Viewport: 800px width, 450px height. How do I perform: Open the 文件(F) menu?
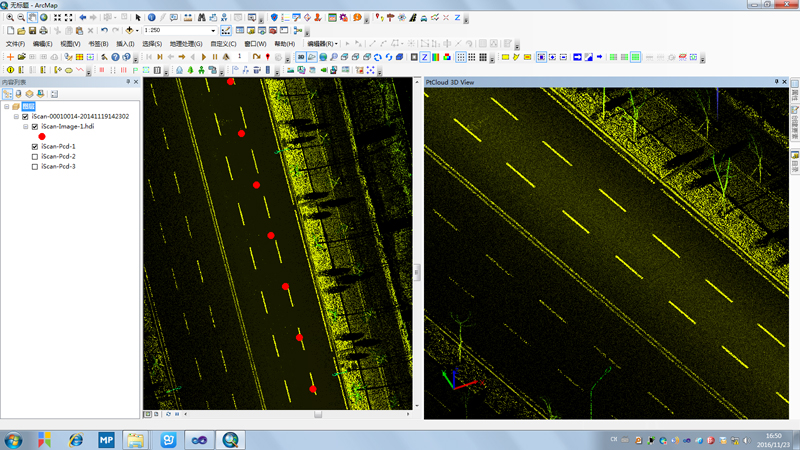pyautogui.click(x=15, y=44)
